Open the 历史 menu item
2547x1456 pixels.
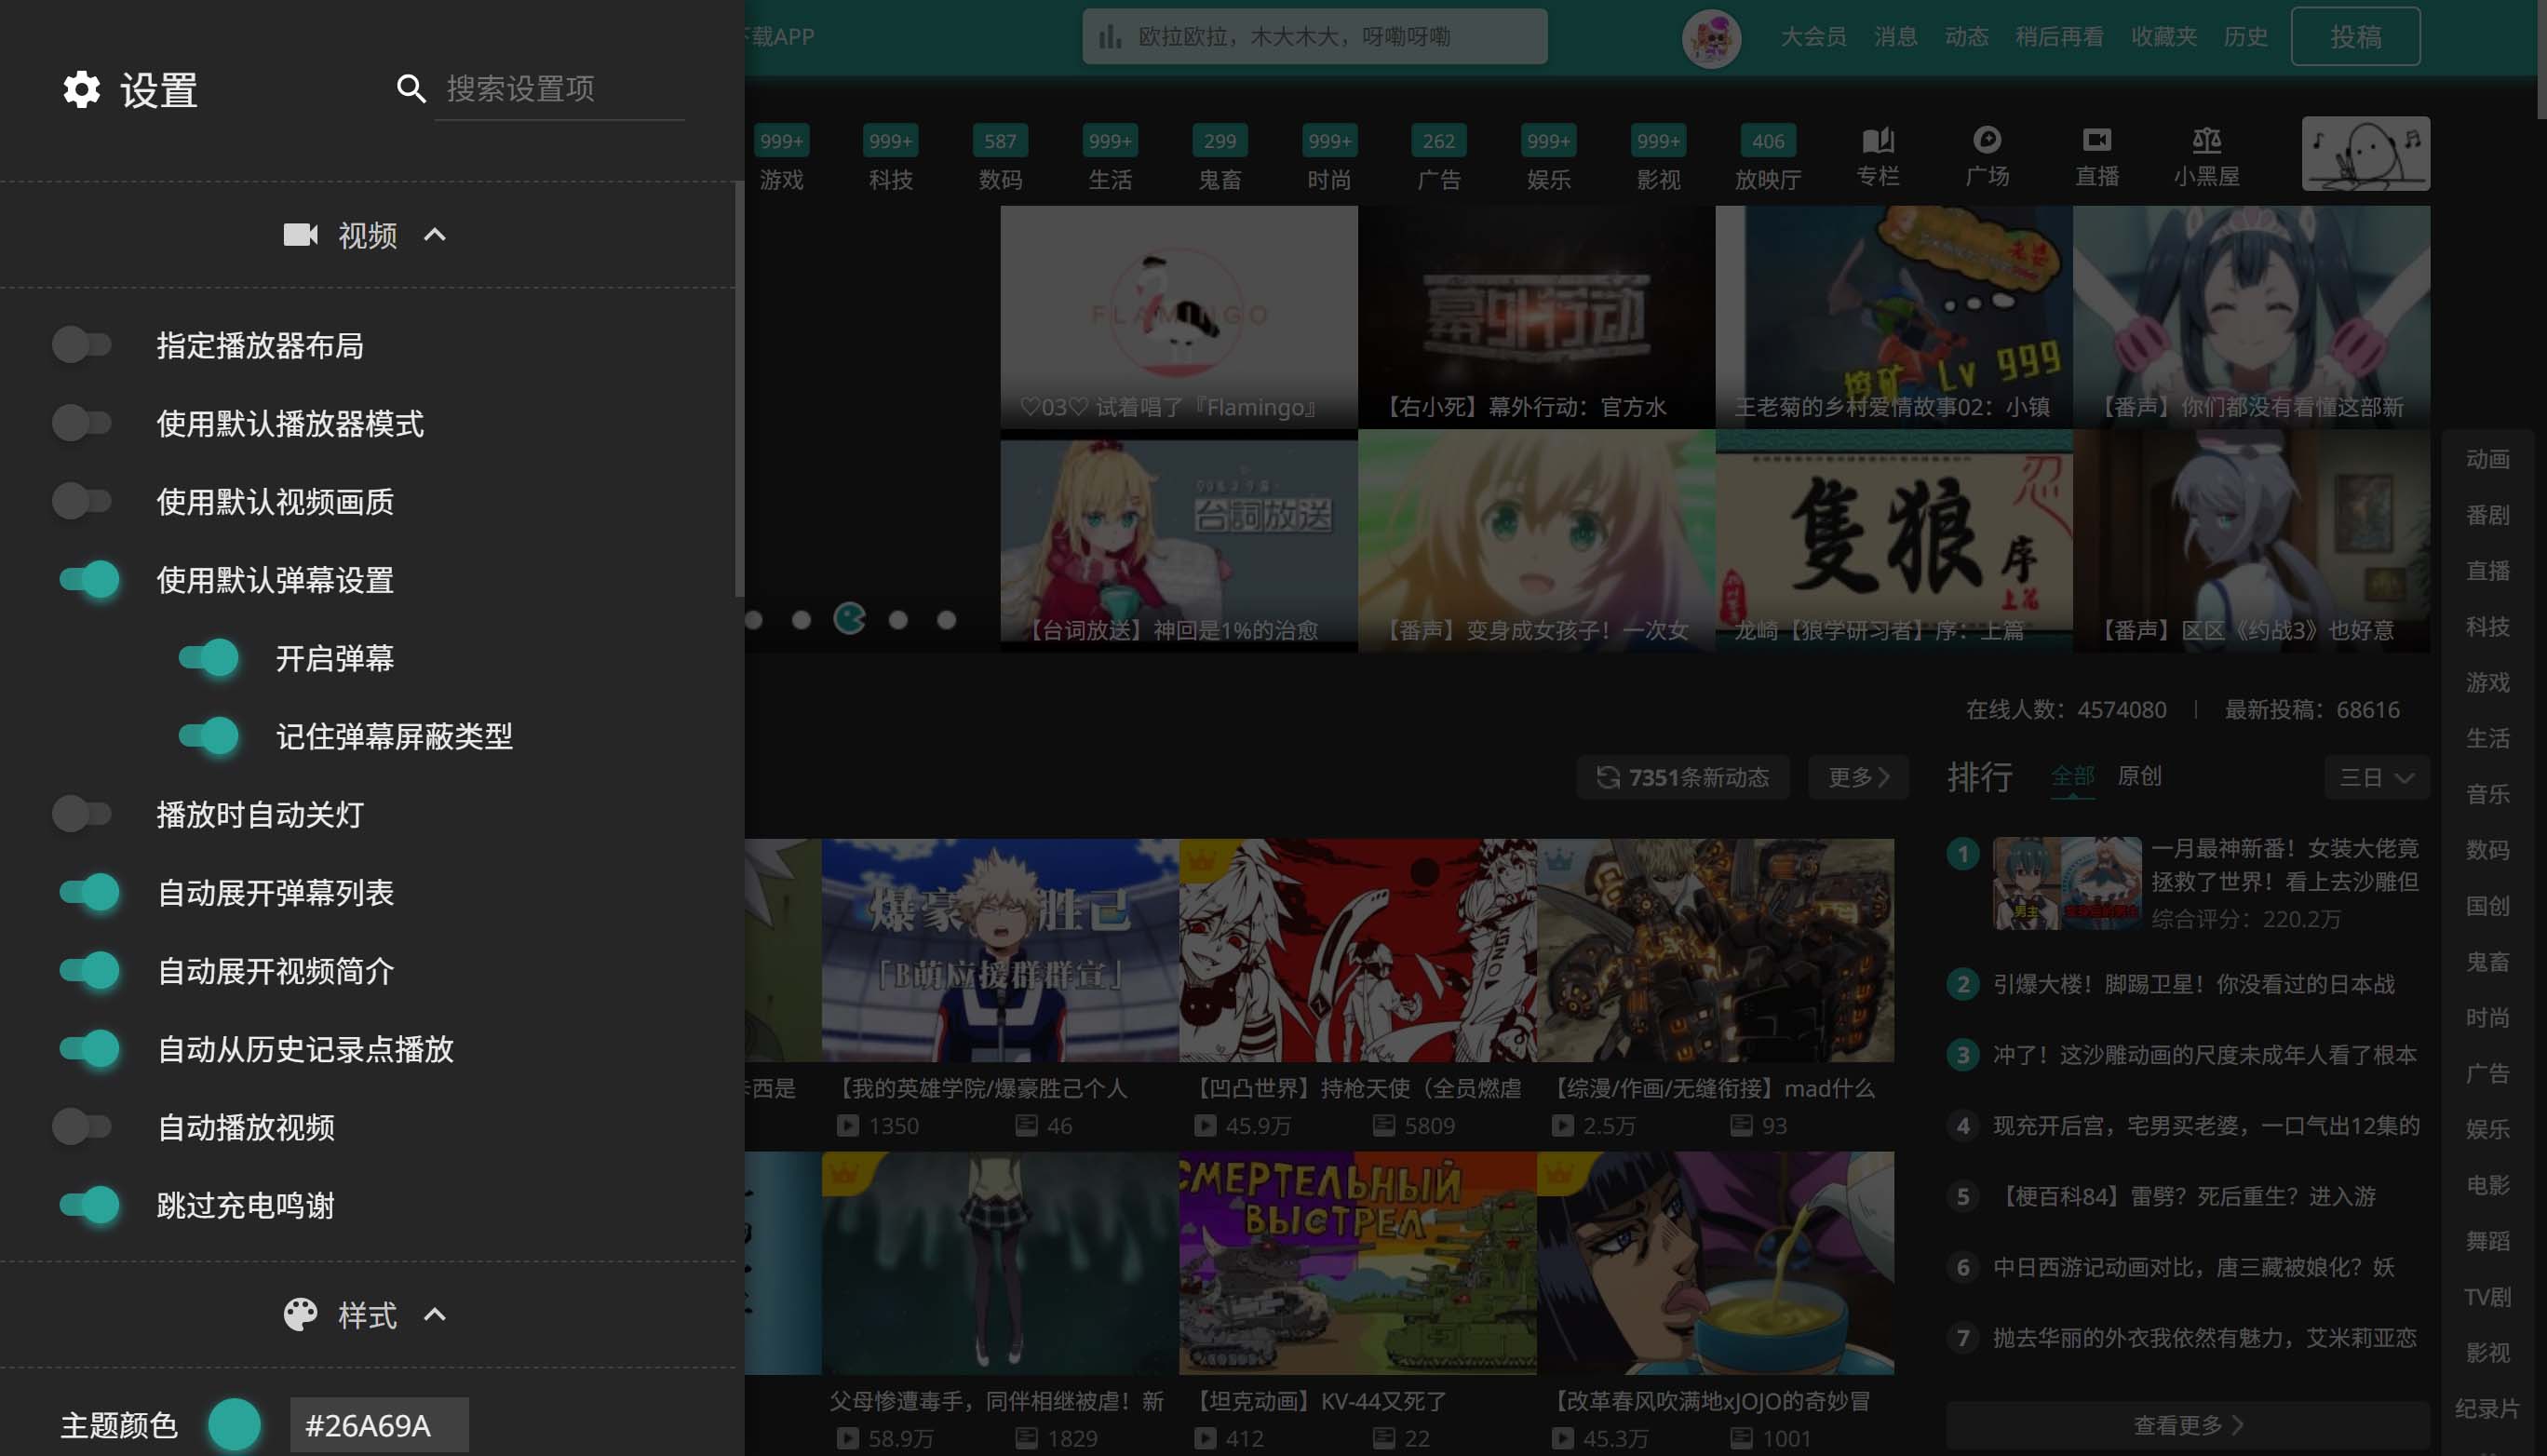tap(2245, 37)
